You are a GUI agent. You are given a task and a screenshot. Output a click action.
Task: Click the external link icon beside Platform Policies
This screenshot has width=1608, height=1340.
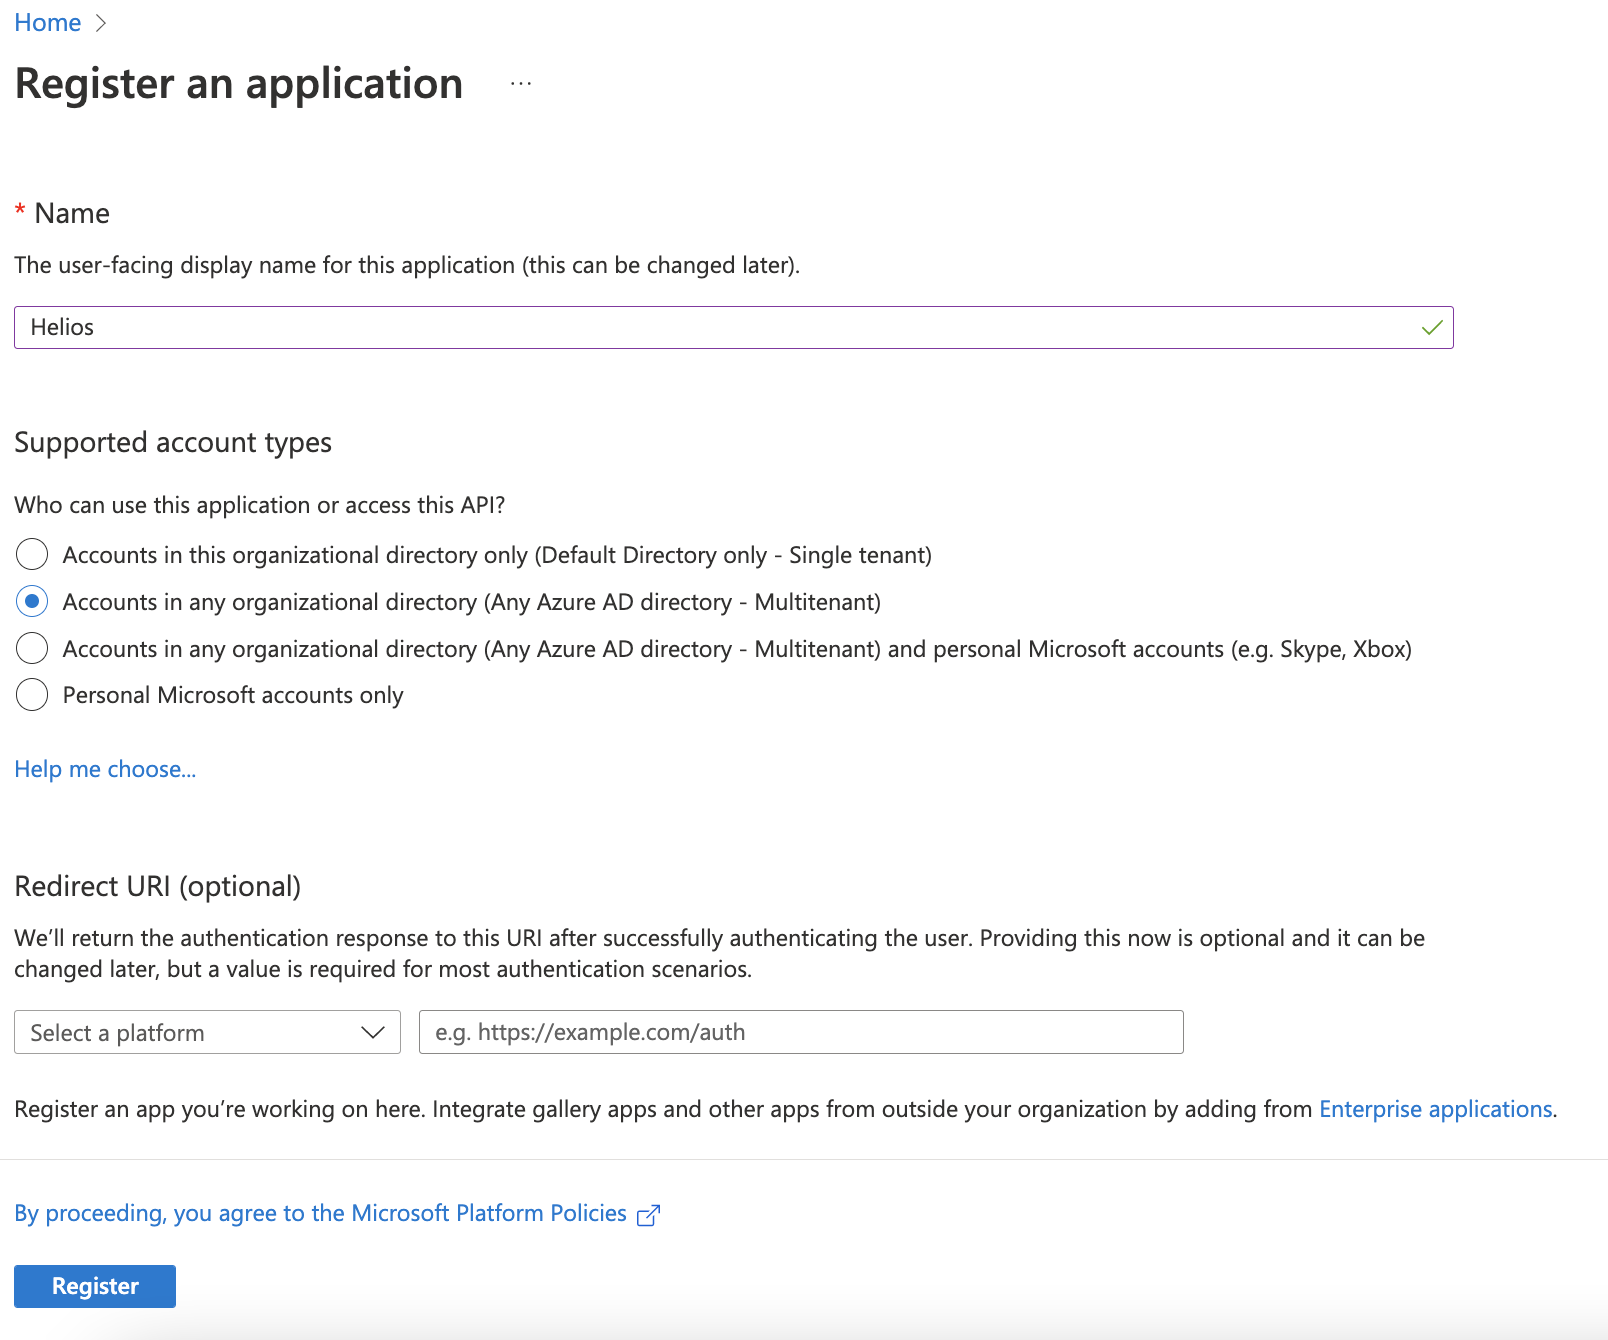click(x=648, y=1215)
